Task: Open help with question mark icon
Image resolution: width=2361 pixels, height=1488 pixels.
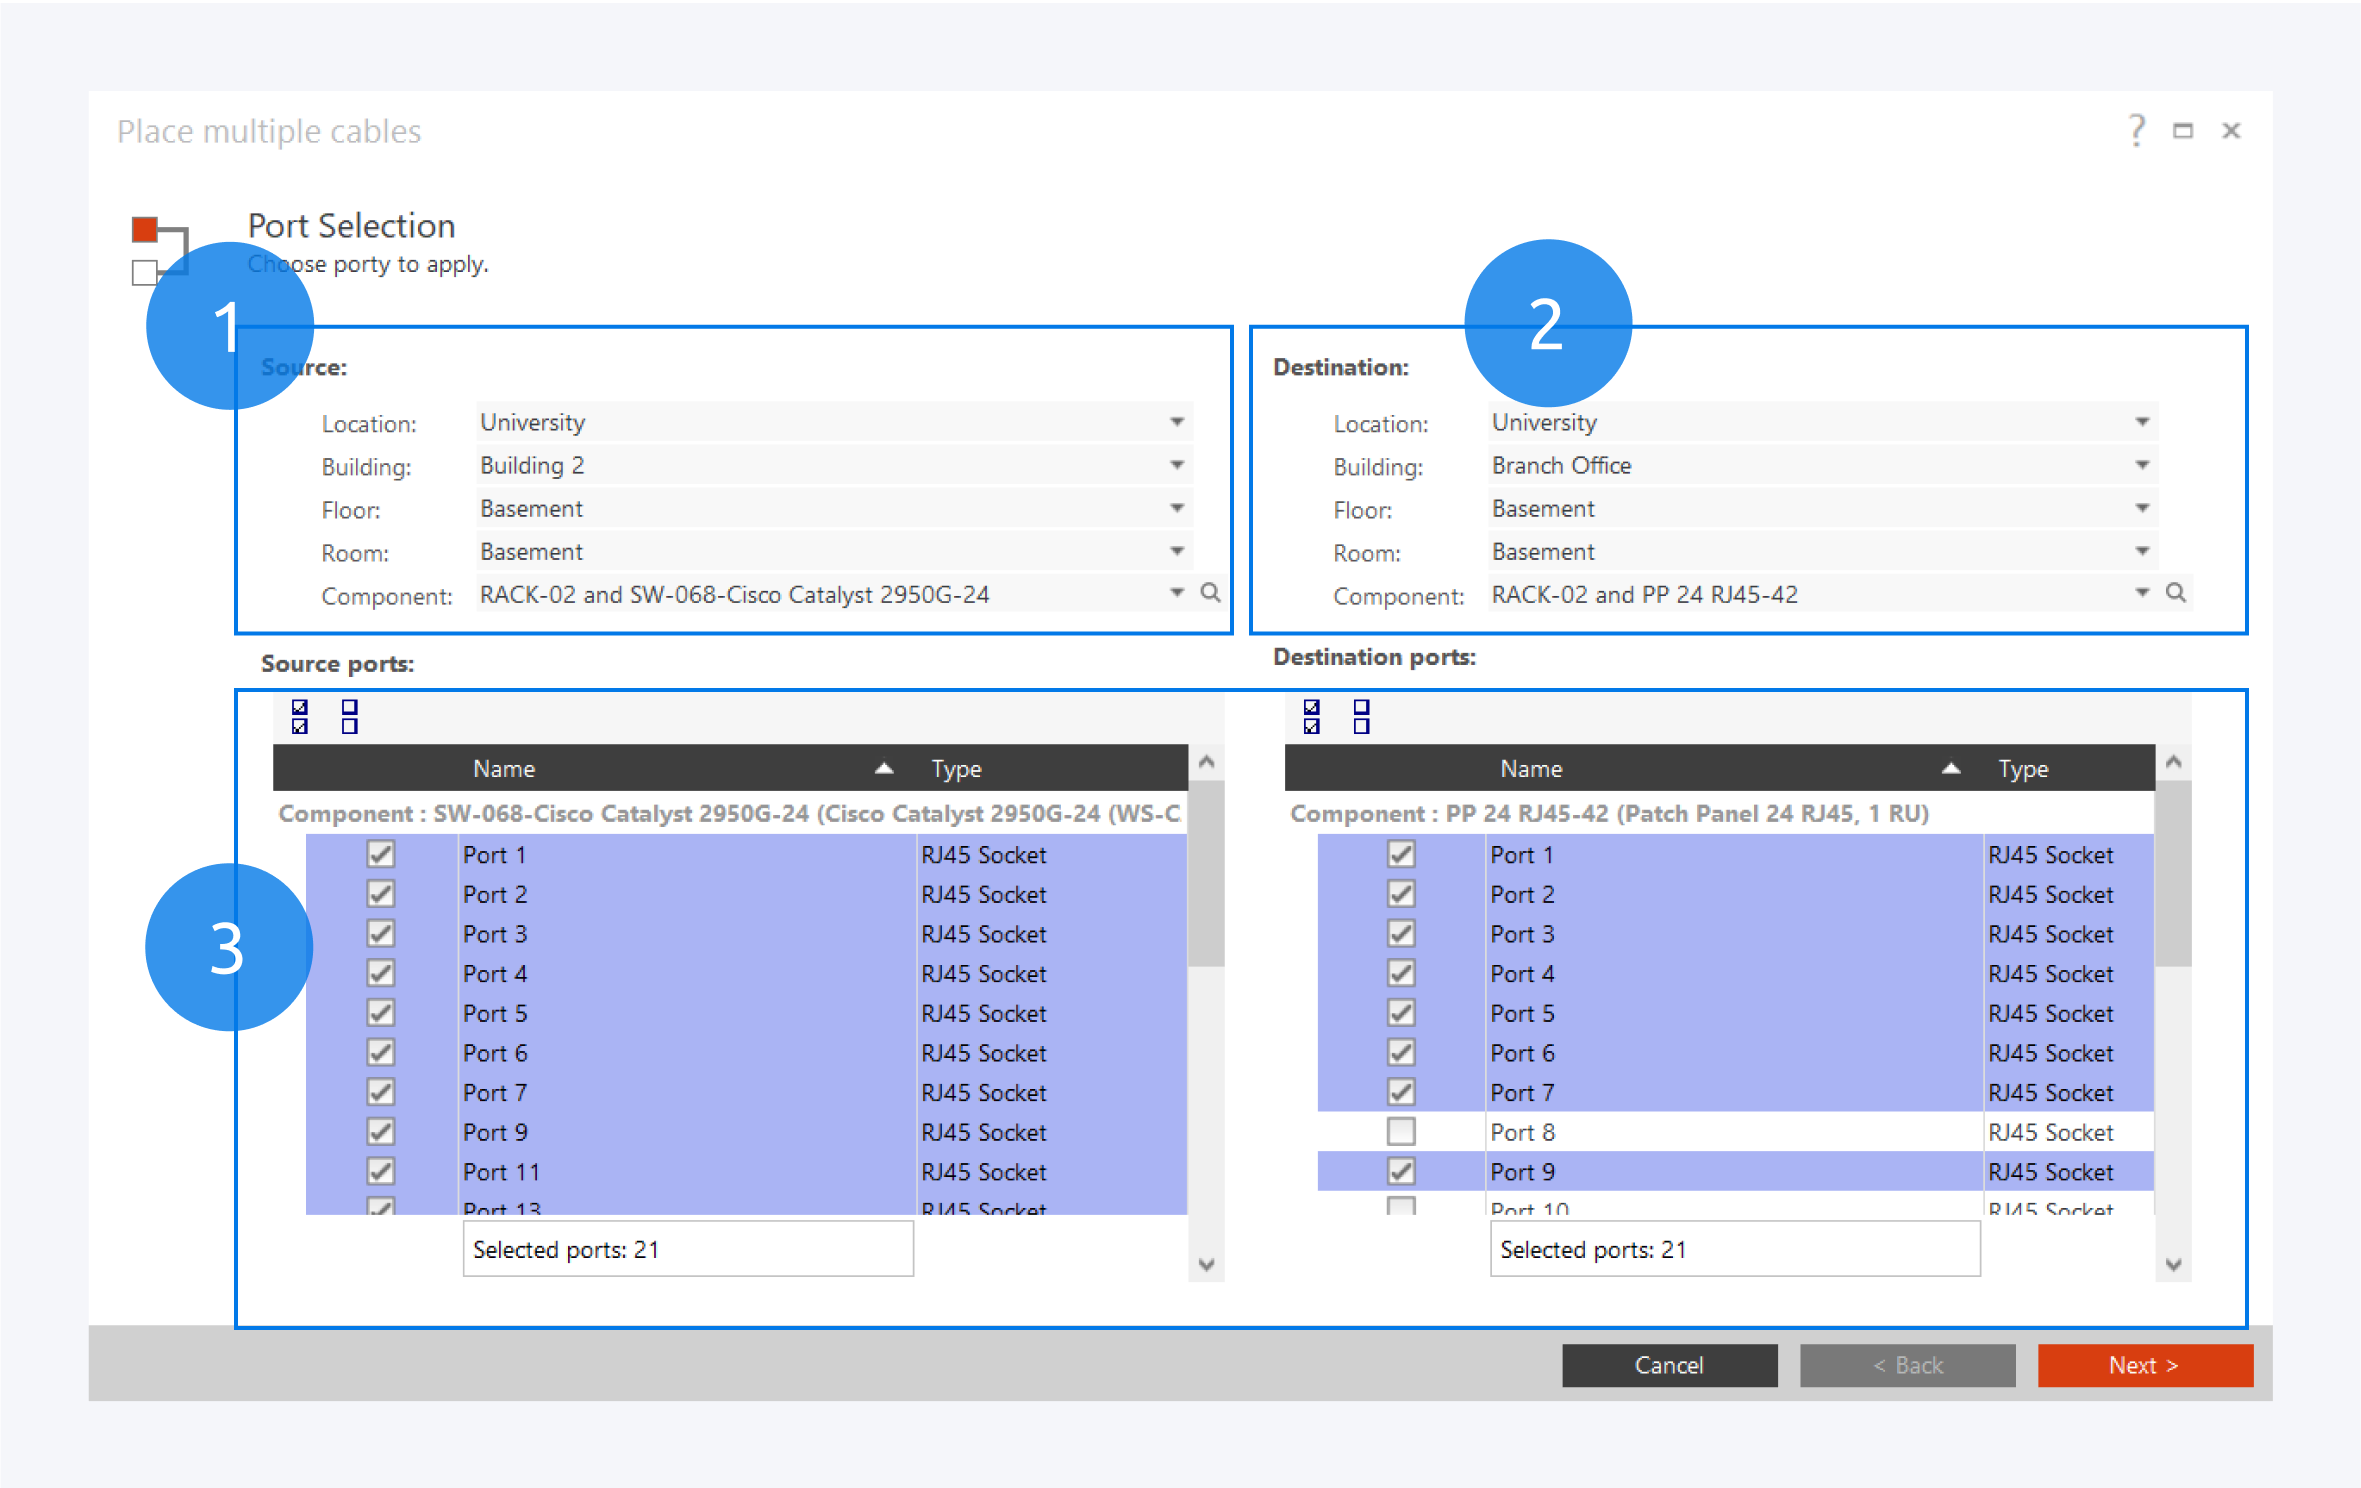Action: (2136, 131)
